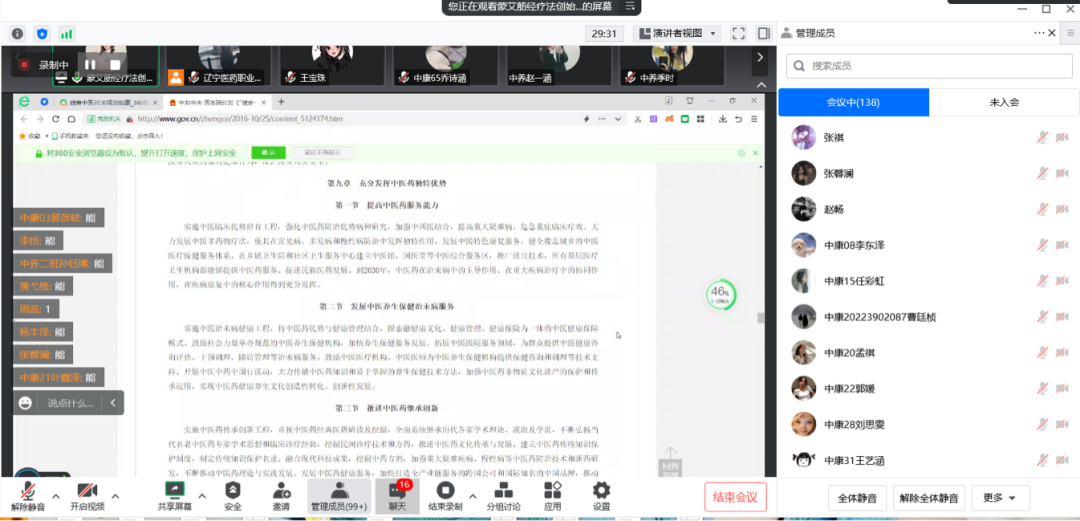Toggle microphone for member 张祺
Viewport: 1080px width, 521px height.
(x=1043, y=137)
